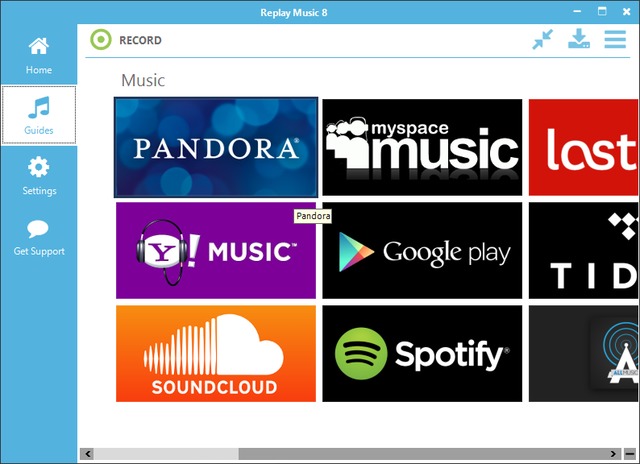Open the Spotify guide tile
The height and width of the screenshot is (464, 640).
point(421,353)
